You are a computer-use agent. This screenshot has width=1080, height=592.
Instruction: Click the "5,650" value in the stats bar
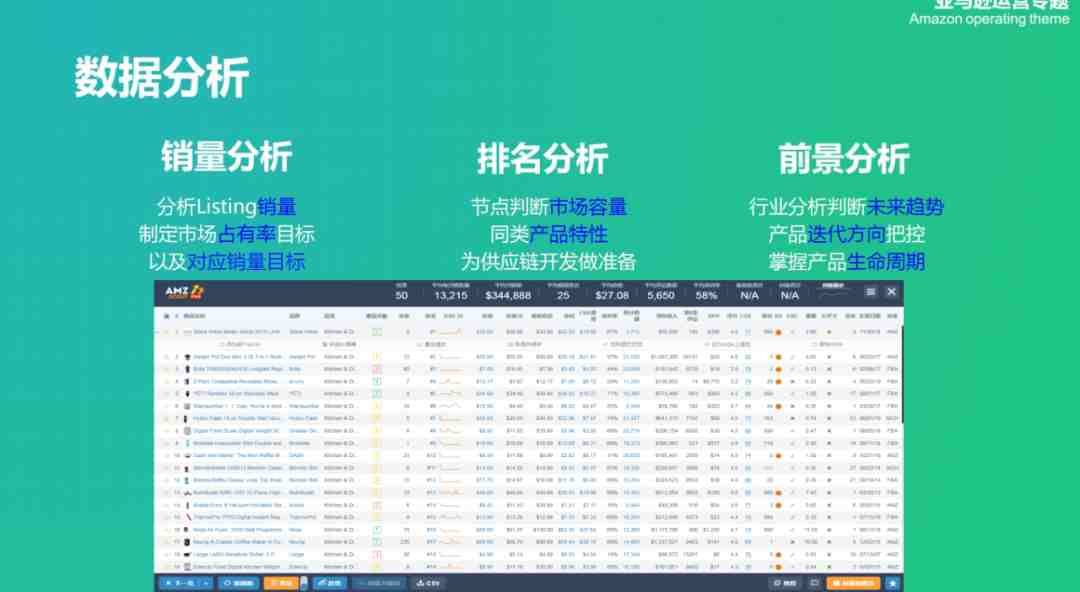click(x=661, y=295)
